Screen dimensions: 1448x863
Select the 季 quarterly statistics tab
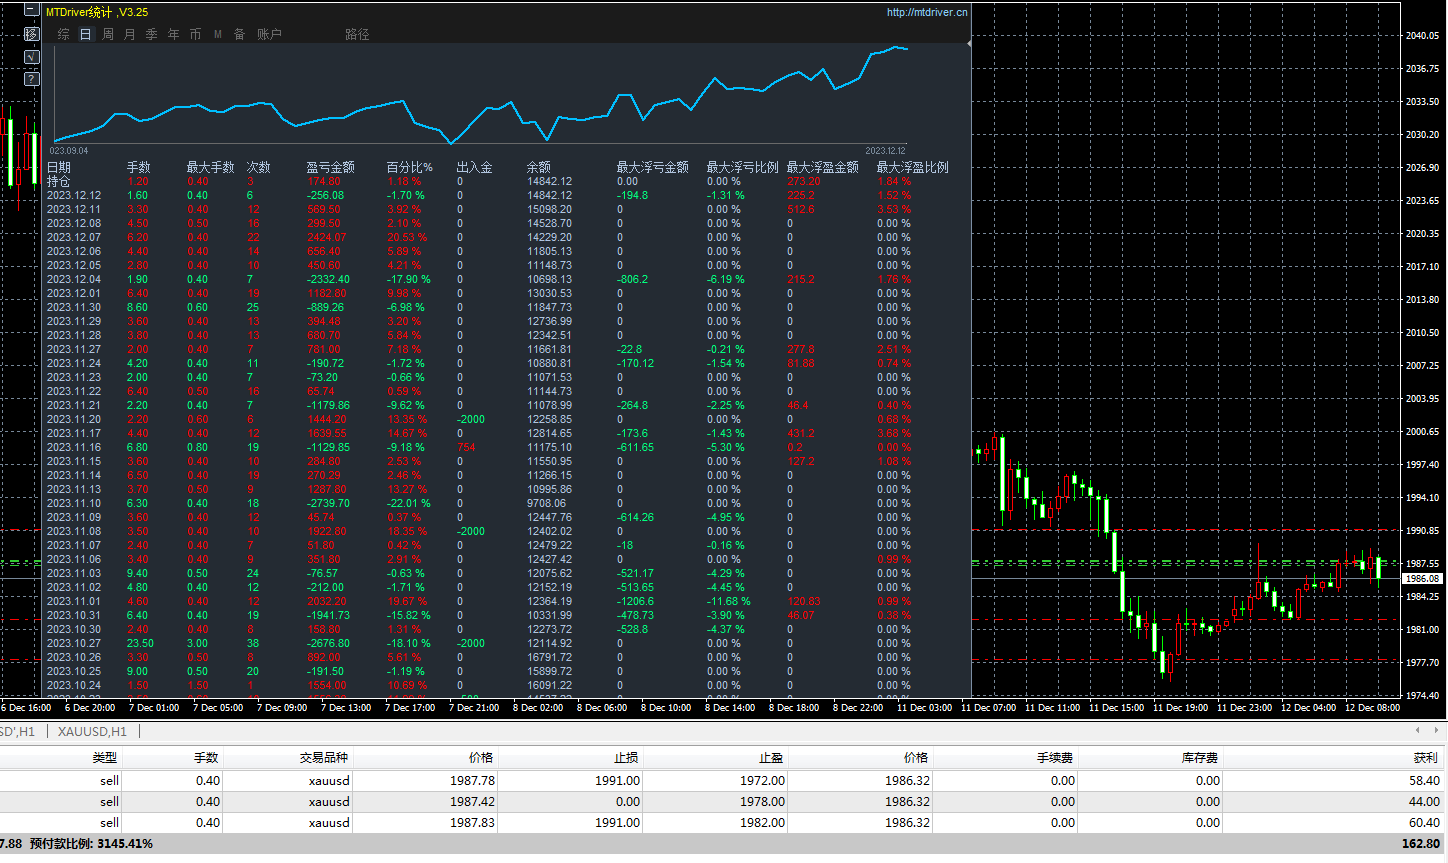(152, 34)
